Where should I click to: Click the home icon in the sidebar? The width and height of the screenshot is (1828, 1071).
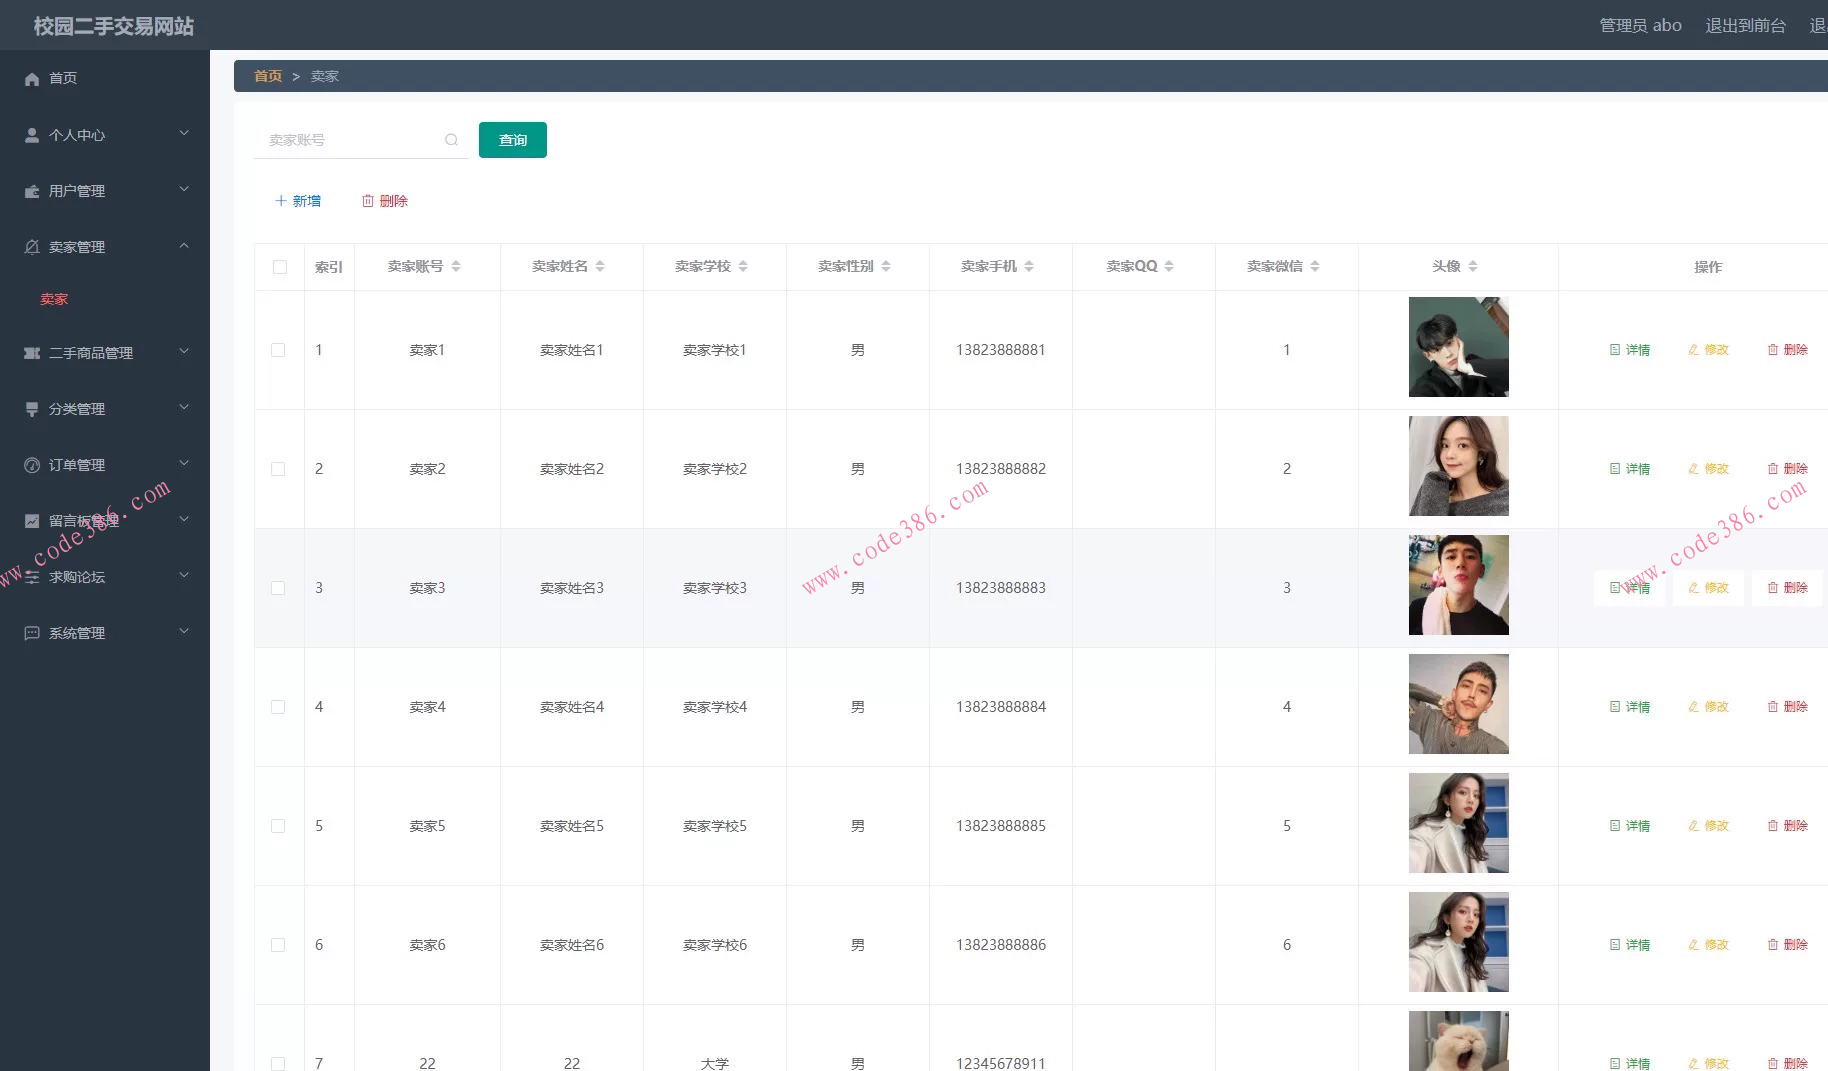click(32, 79)
